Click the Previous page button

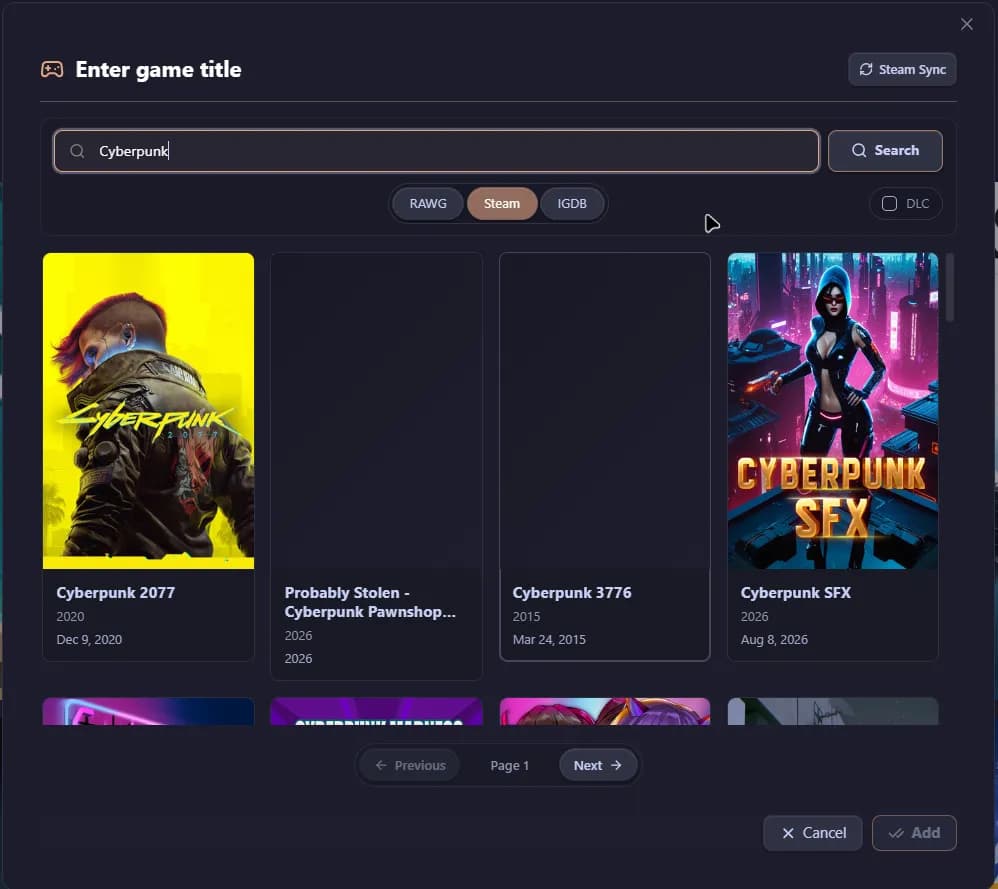(410, 766)
